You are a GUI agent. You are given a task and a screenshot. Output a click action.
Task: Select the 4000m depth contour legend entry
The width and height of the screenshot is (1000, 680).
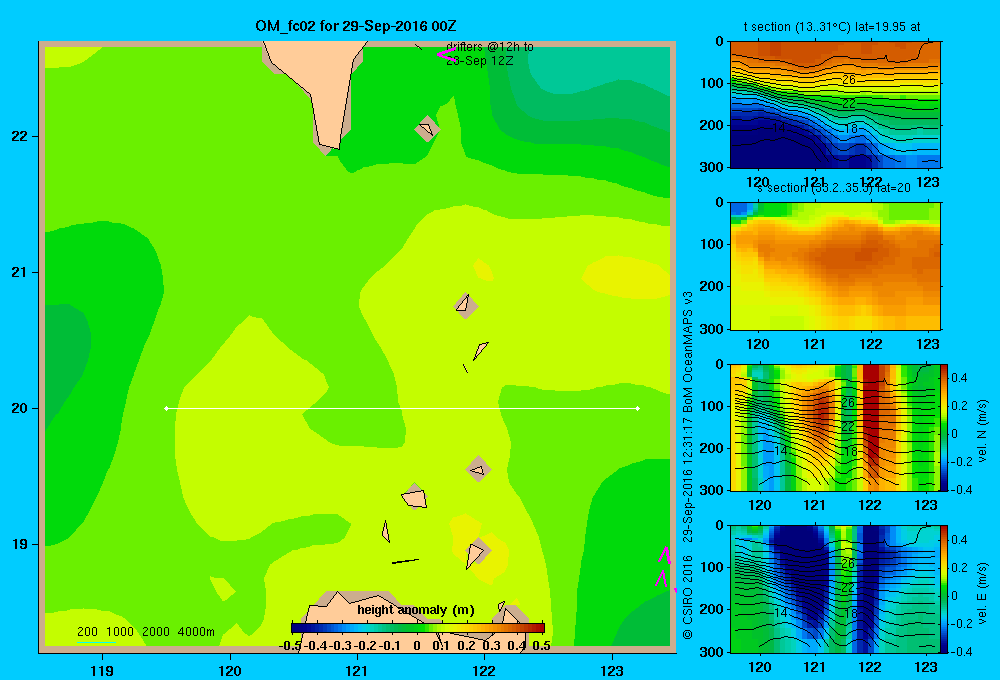point(196,632)
